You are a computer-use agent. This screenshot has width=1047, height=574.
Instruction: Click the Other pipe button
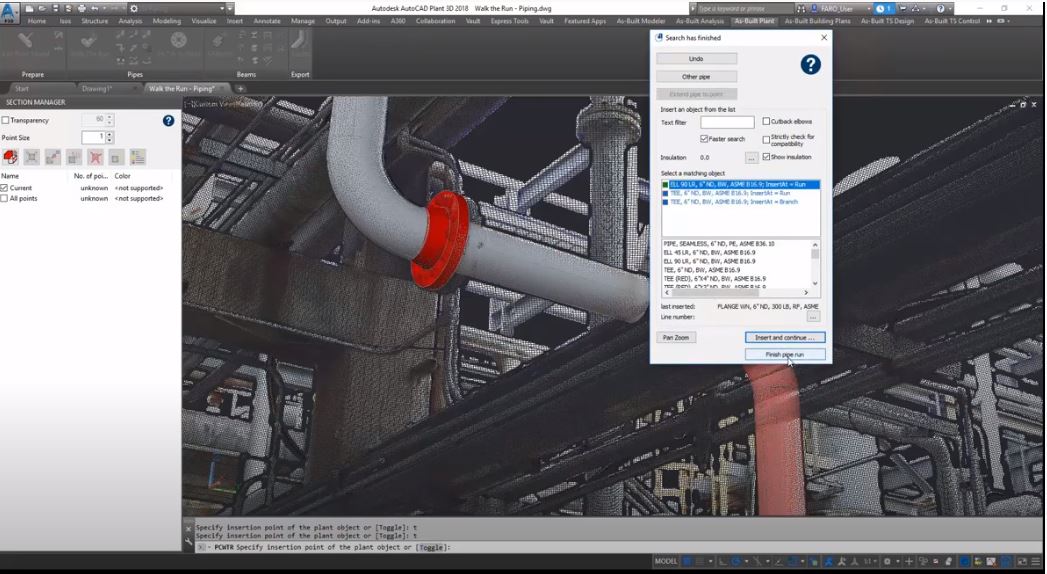pyautogui.click(x=696, y=77)
